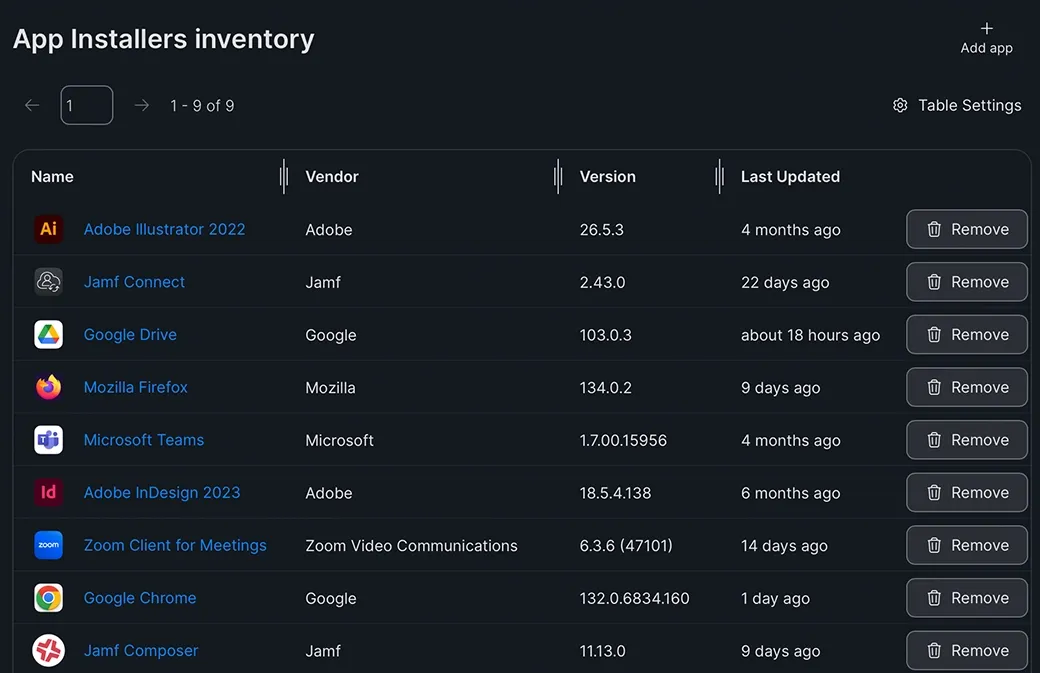Click trash icon in Microsoft Teams row
1040x673 pixels.
[934, 440]
